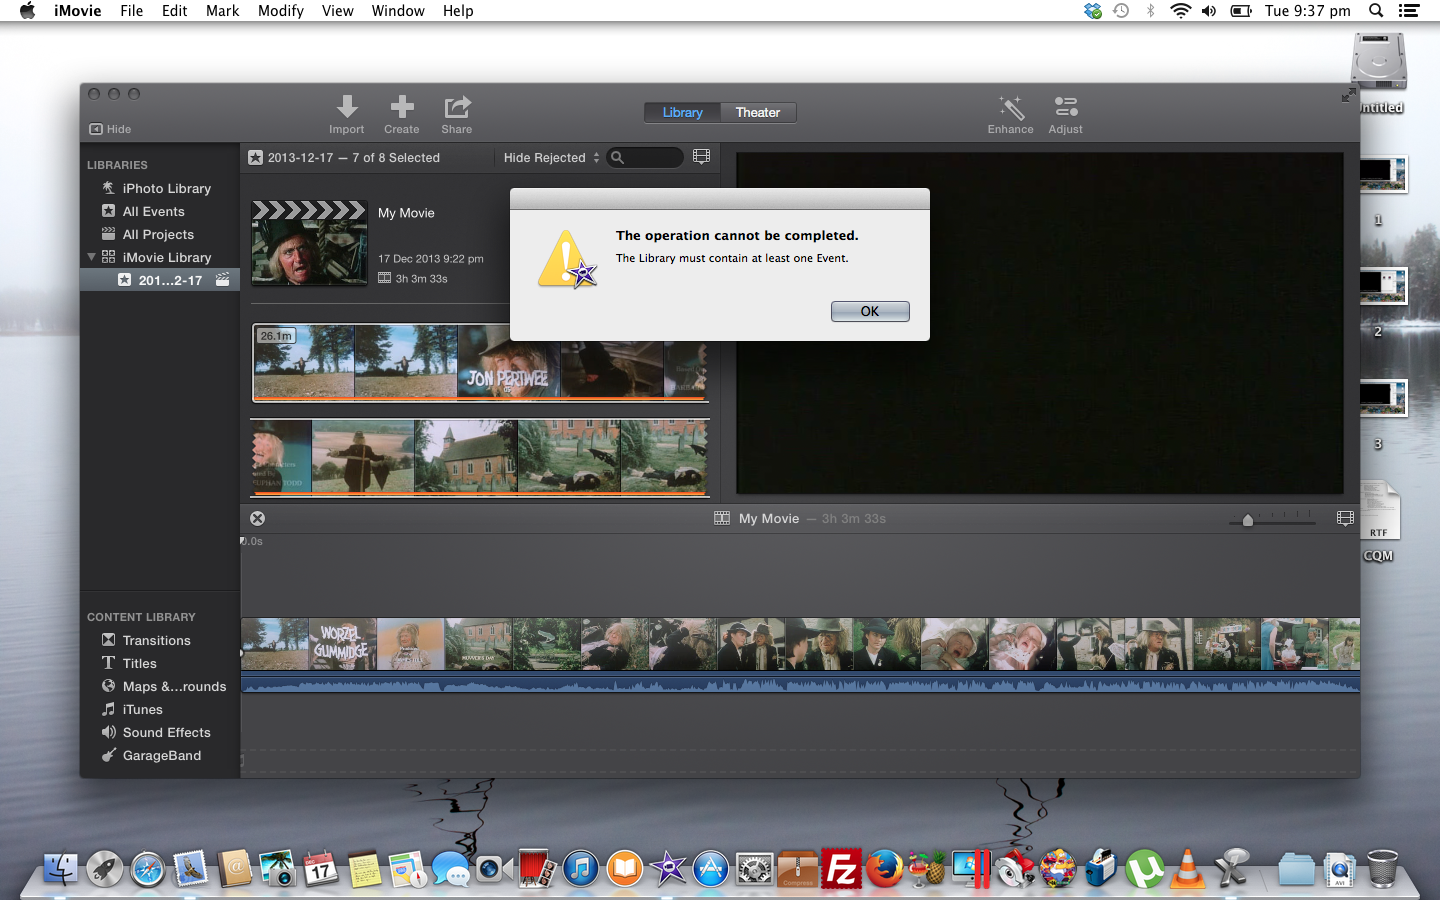Click the Worzel Gummidge title frame in timeline

343,643
